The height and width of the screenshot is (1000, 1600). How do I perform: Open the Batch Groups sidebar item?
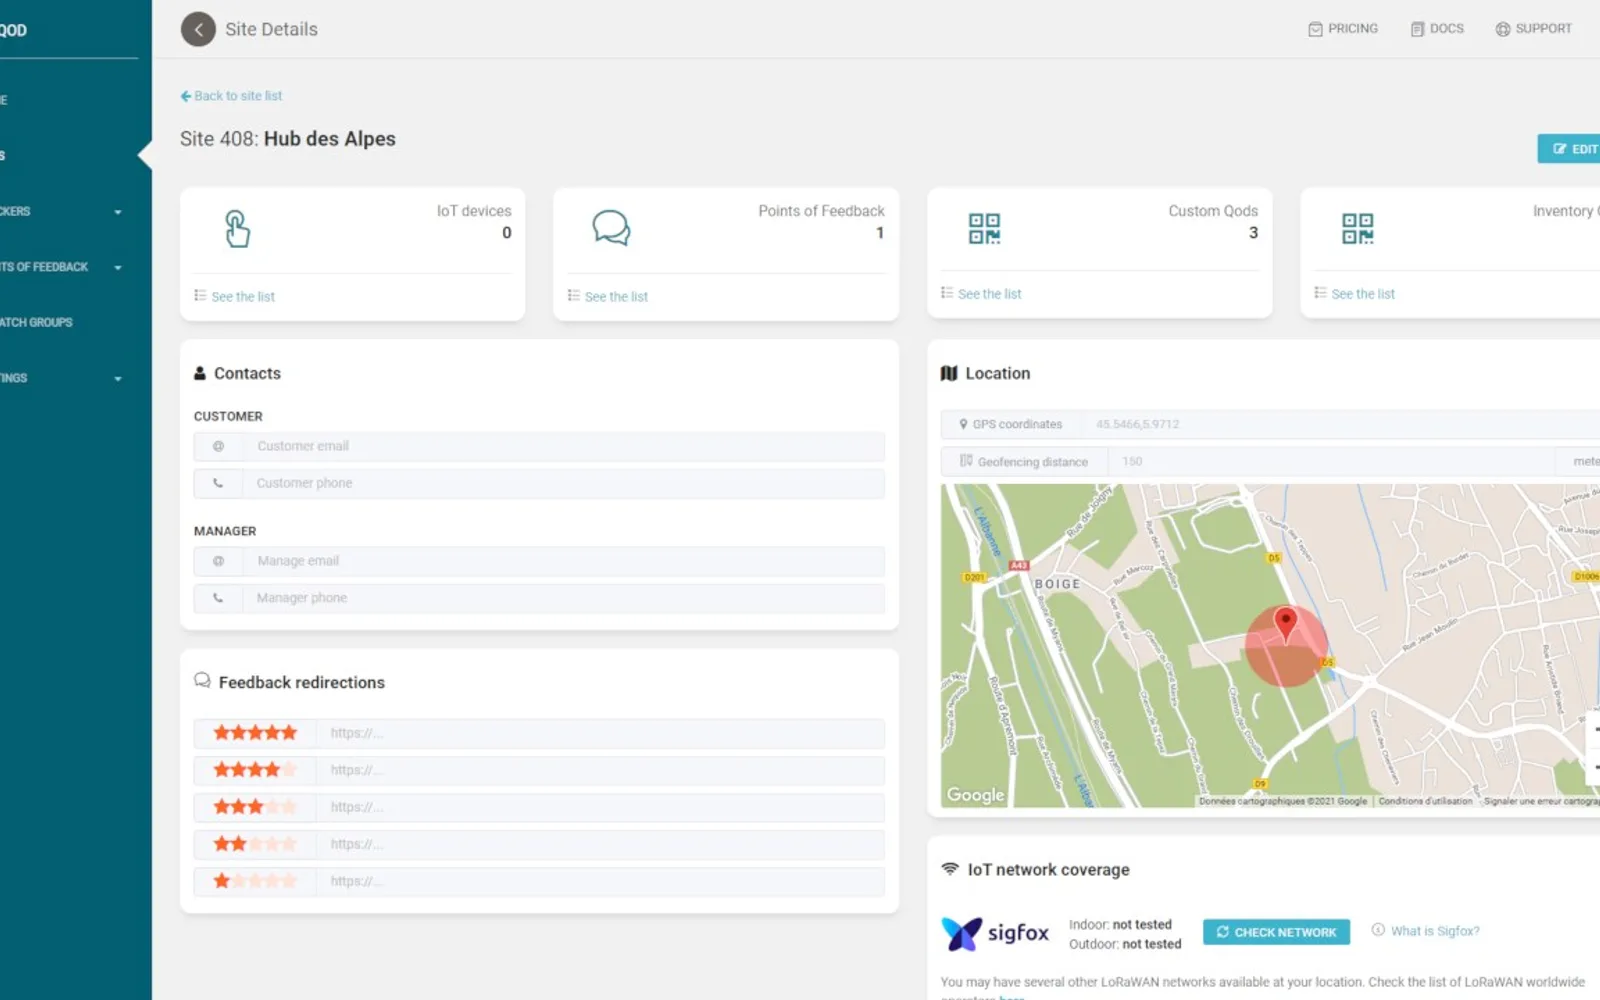tap(37, 323)
